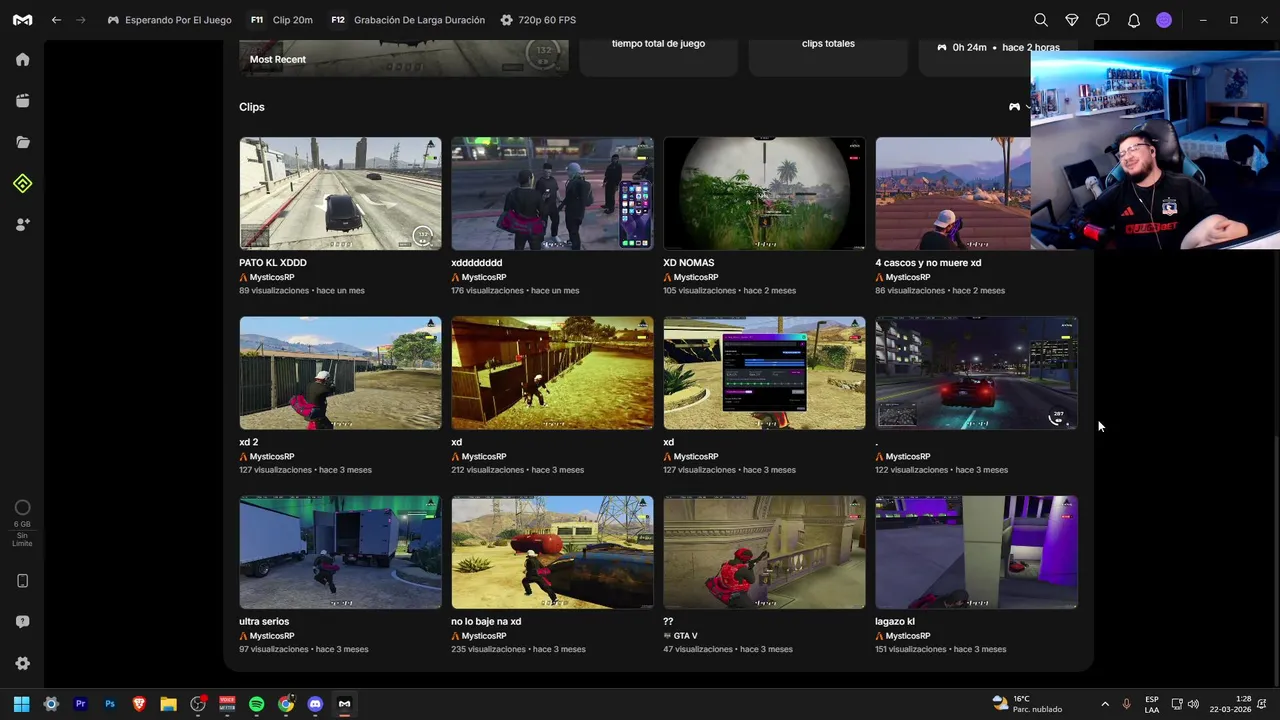Screen dimensions: 1280x720
Task: Open the messages chat icon
Action: (x=1103, y=20)
